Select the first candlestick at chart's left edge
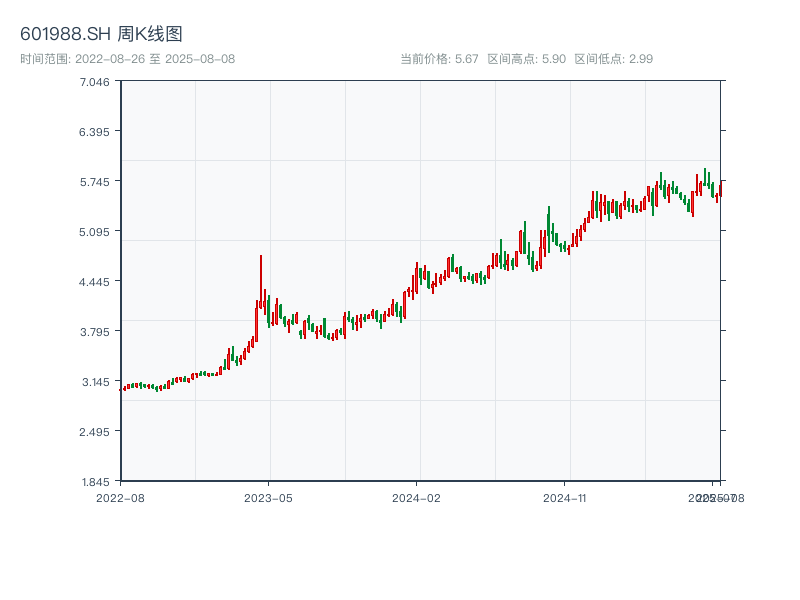This screenshot has height=600, width=800. [x=124, y=388]
